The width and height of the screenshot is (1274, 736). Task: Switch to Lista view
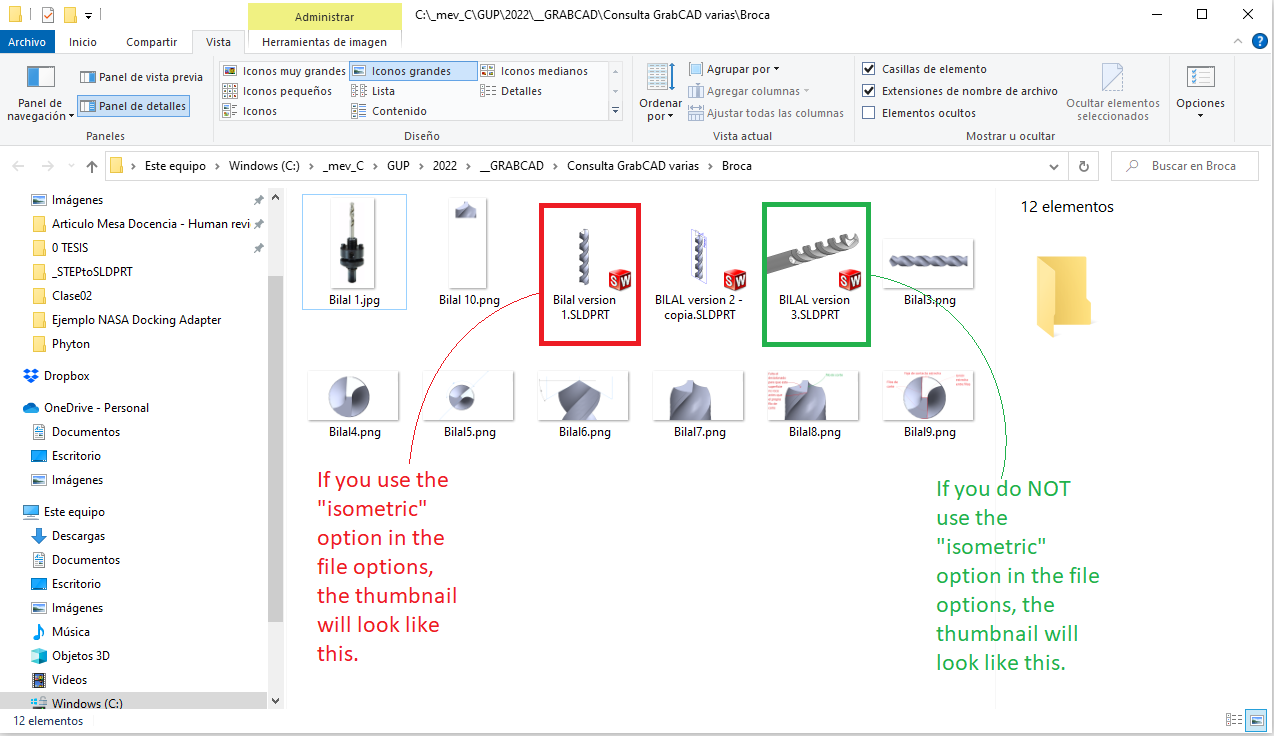381,90
